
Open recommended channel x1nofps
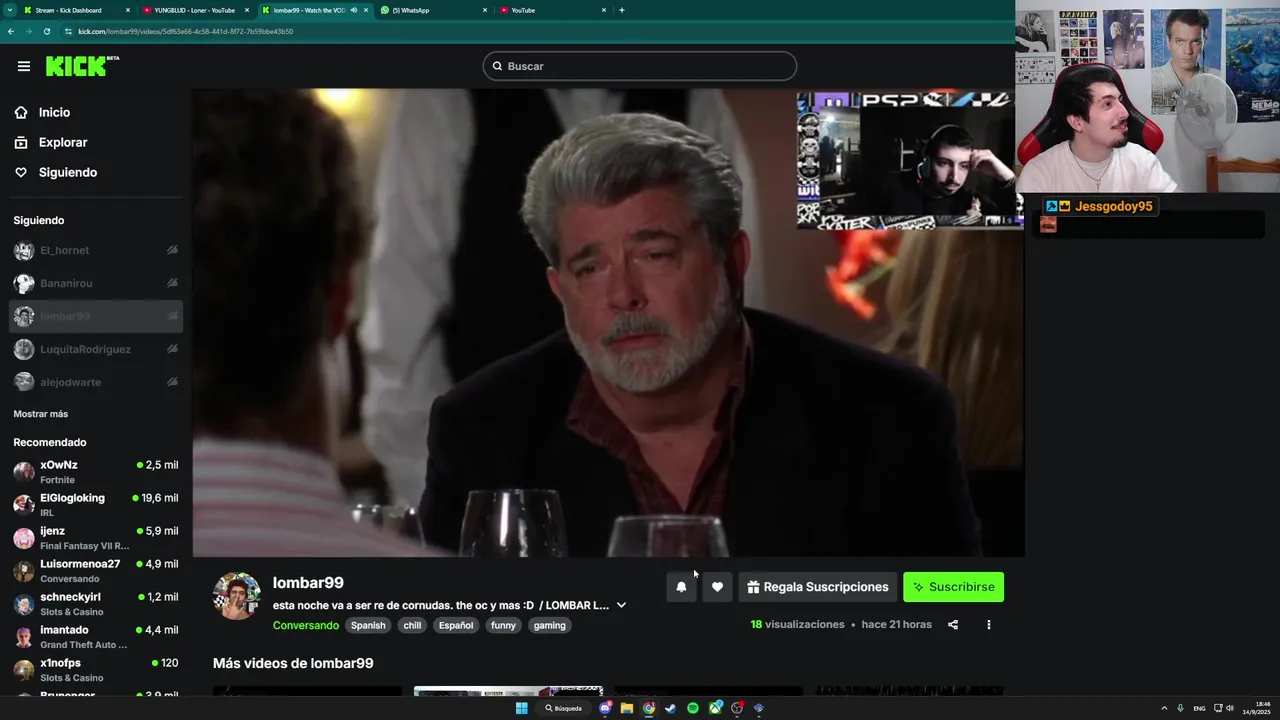point(95,670)
